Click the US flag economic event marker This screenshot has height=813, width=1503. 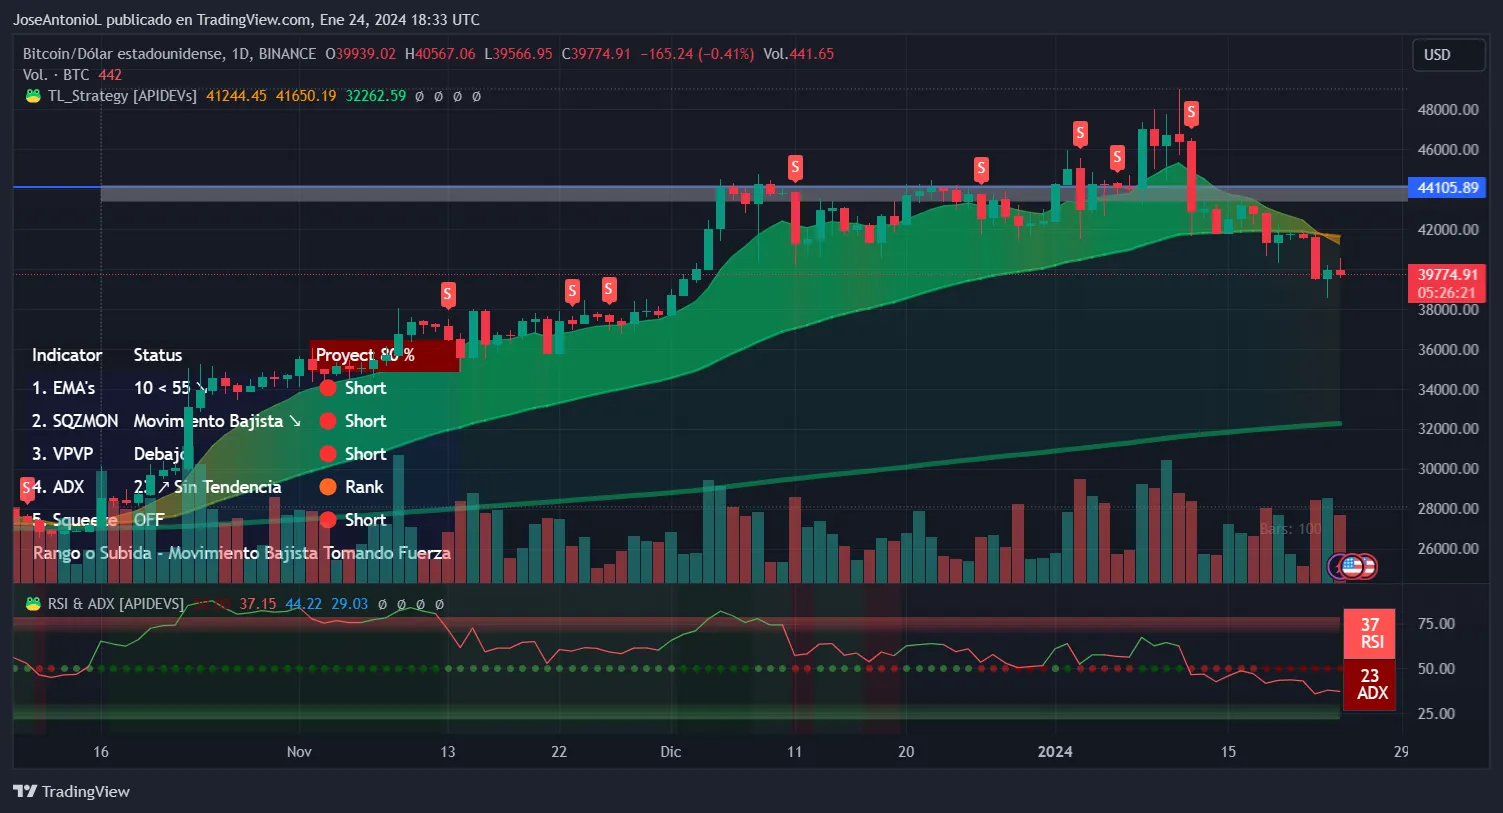click(x=1352, y=566)
